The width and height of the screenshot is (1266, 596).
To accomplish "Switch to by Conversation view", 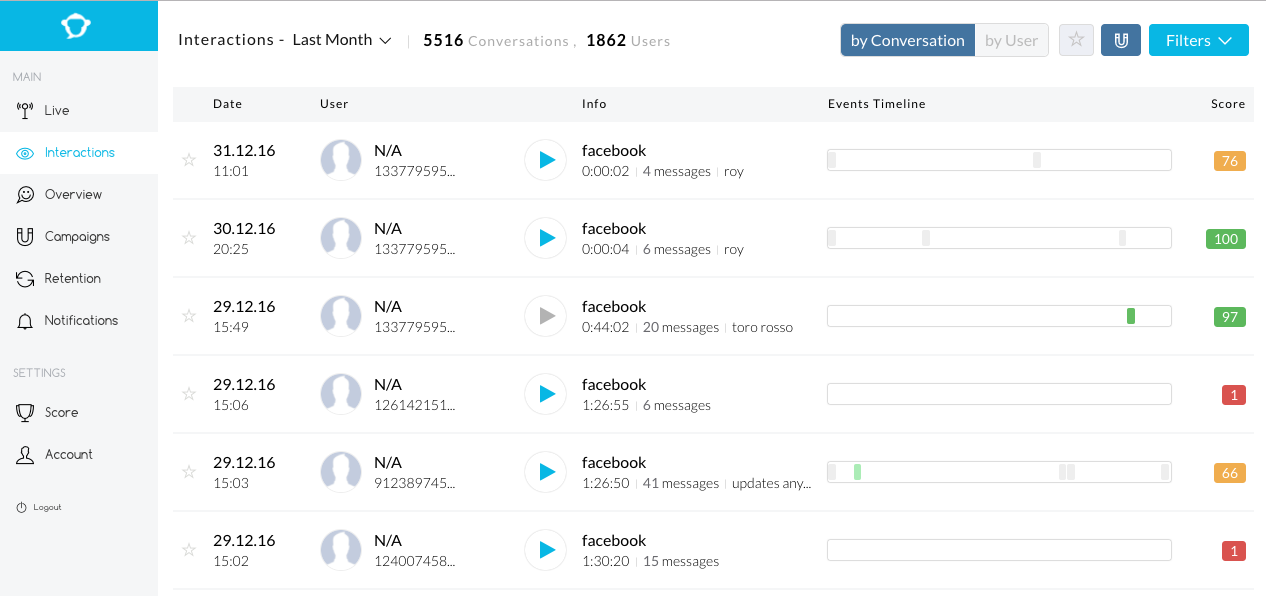I will point(908,40).
